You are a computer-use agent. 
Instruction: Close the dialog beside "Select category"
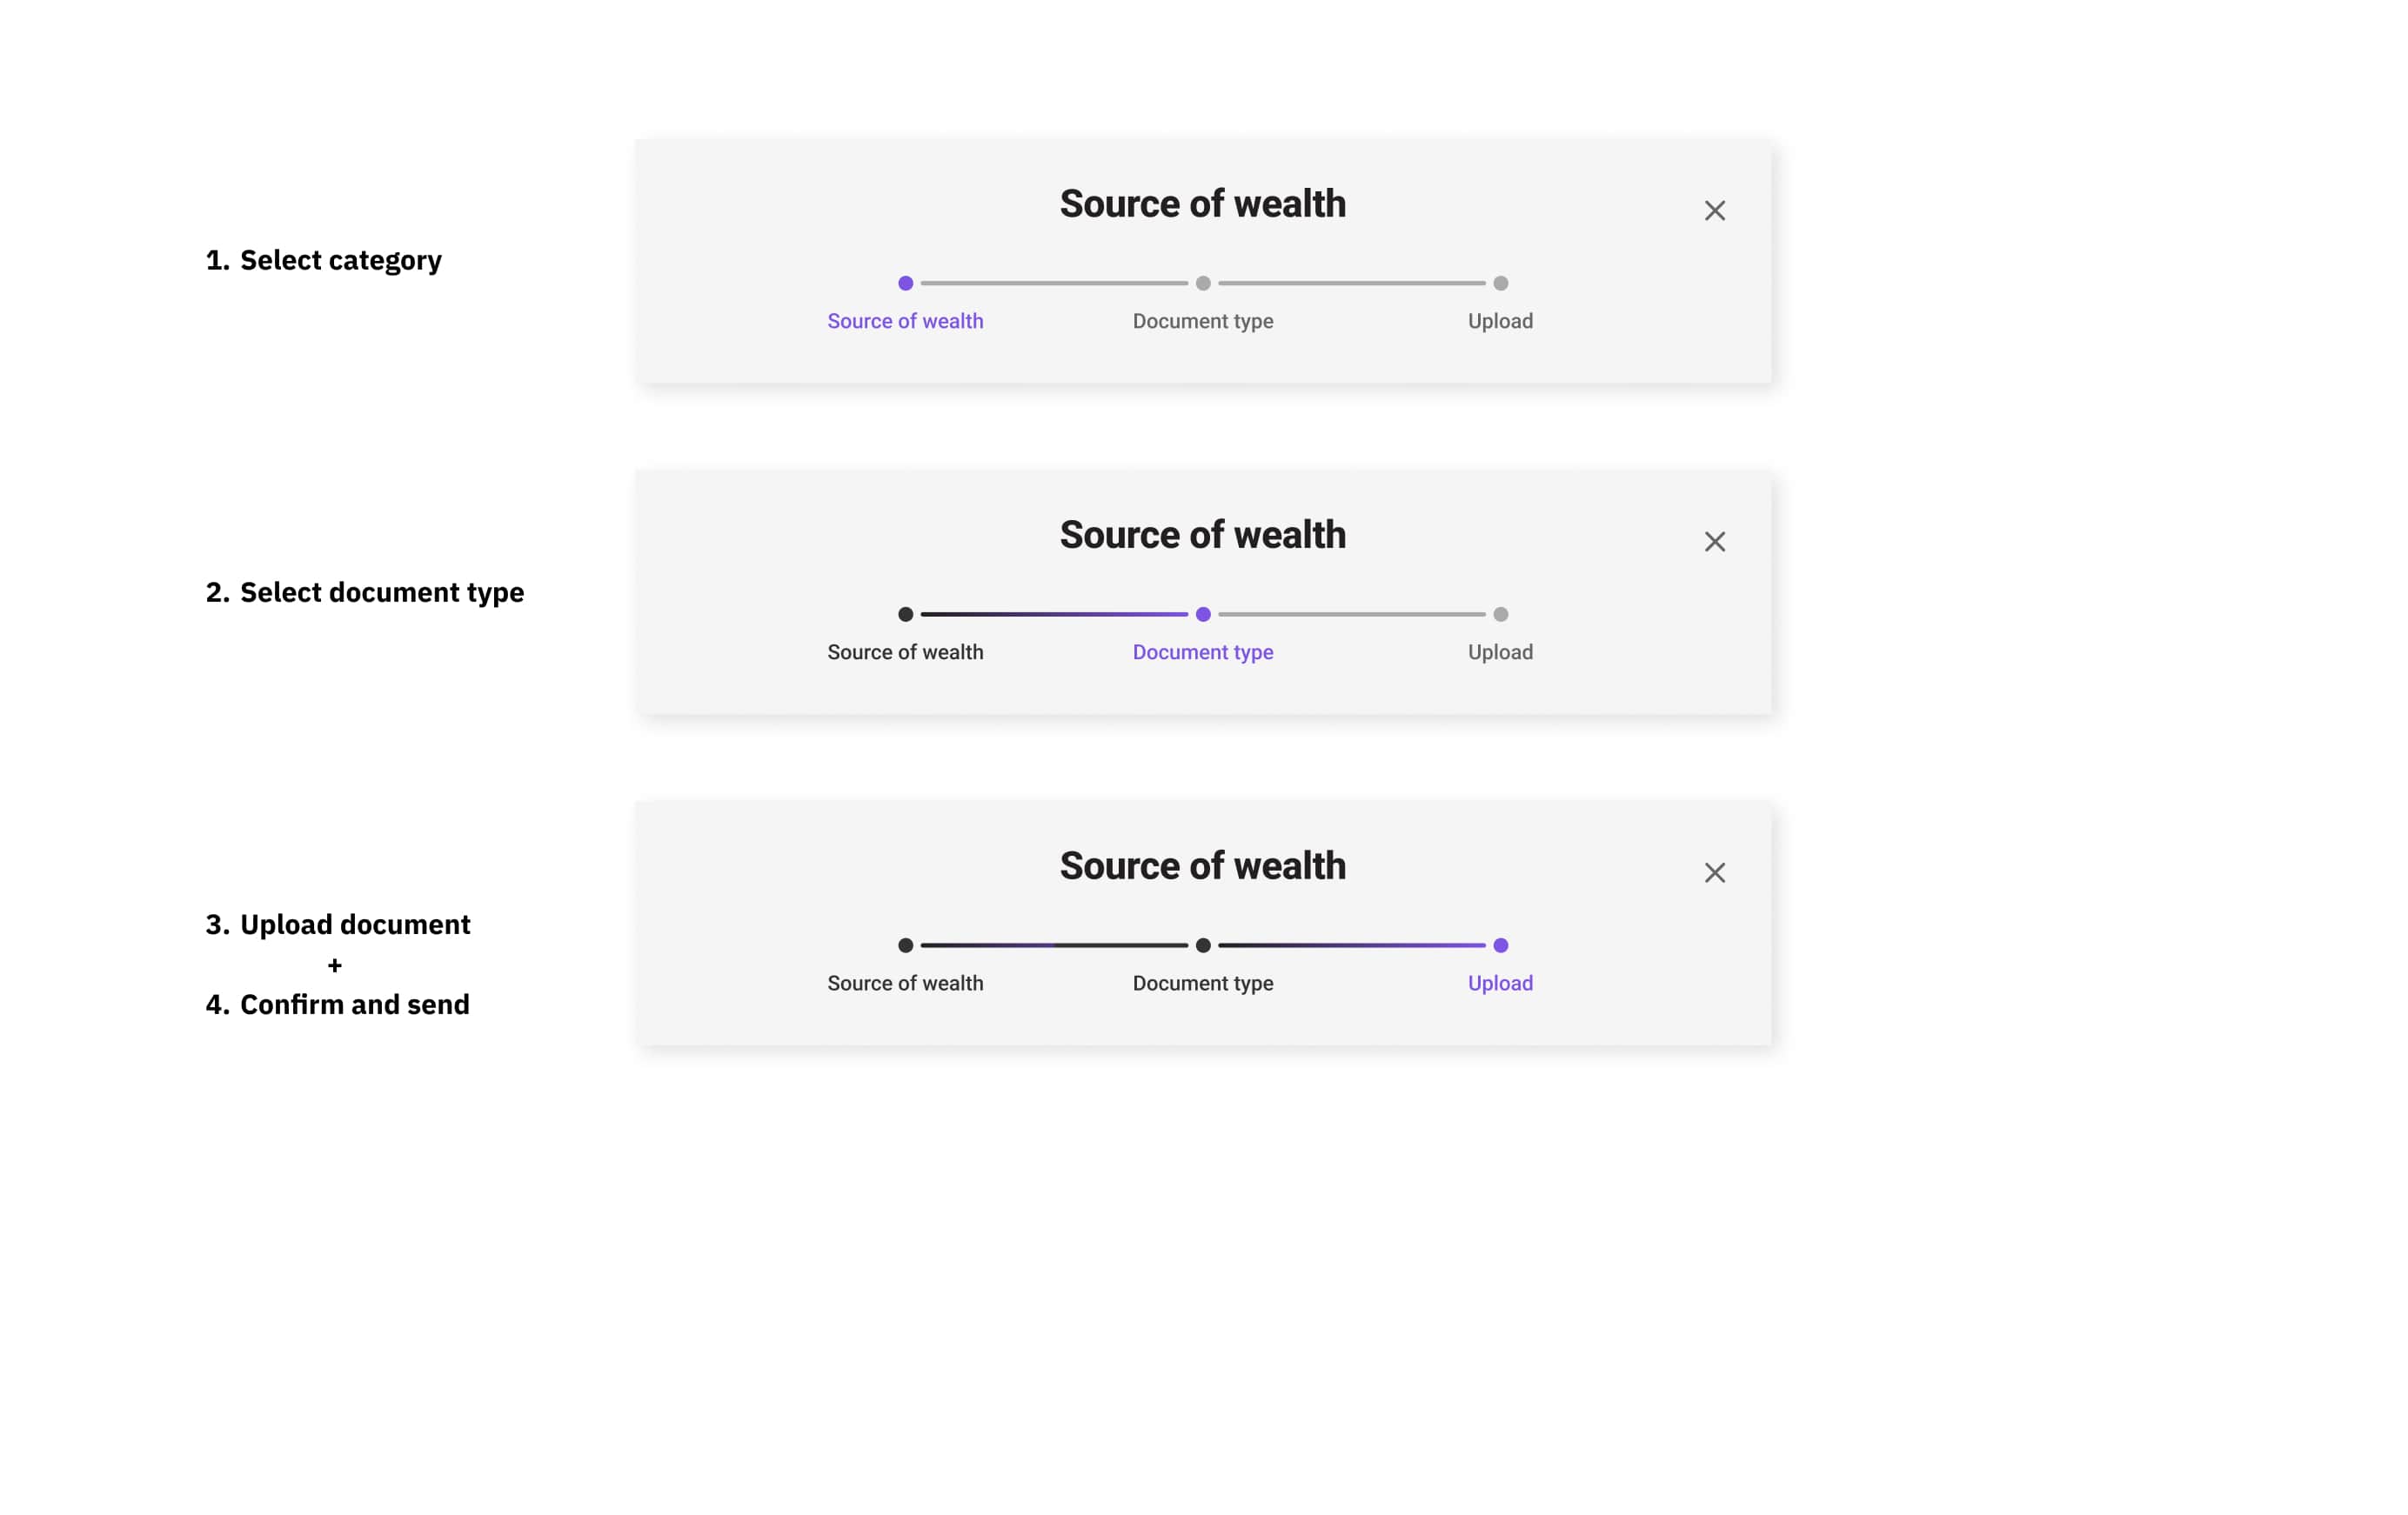click(x=1714, y=211)
